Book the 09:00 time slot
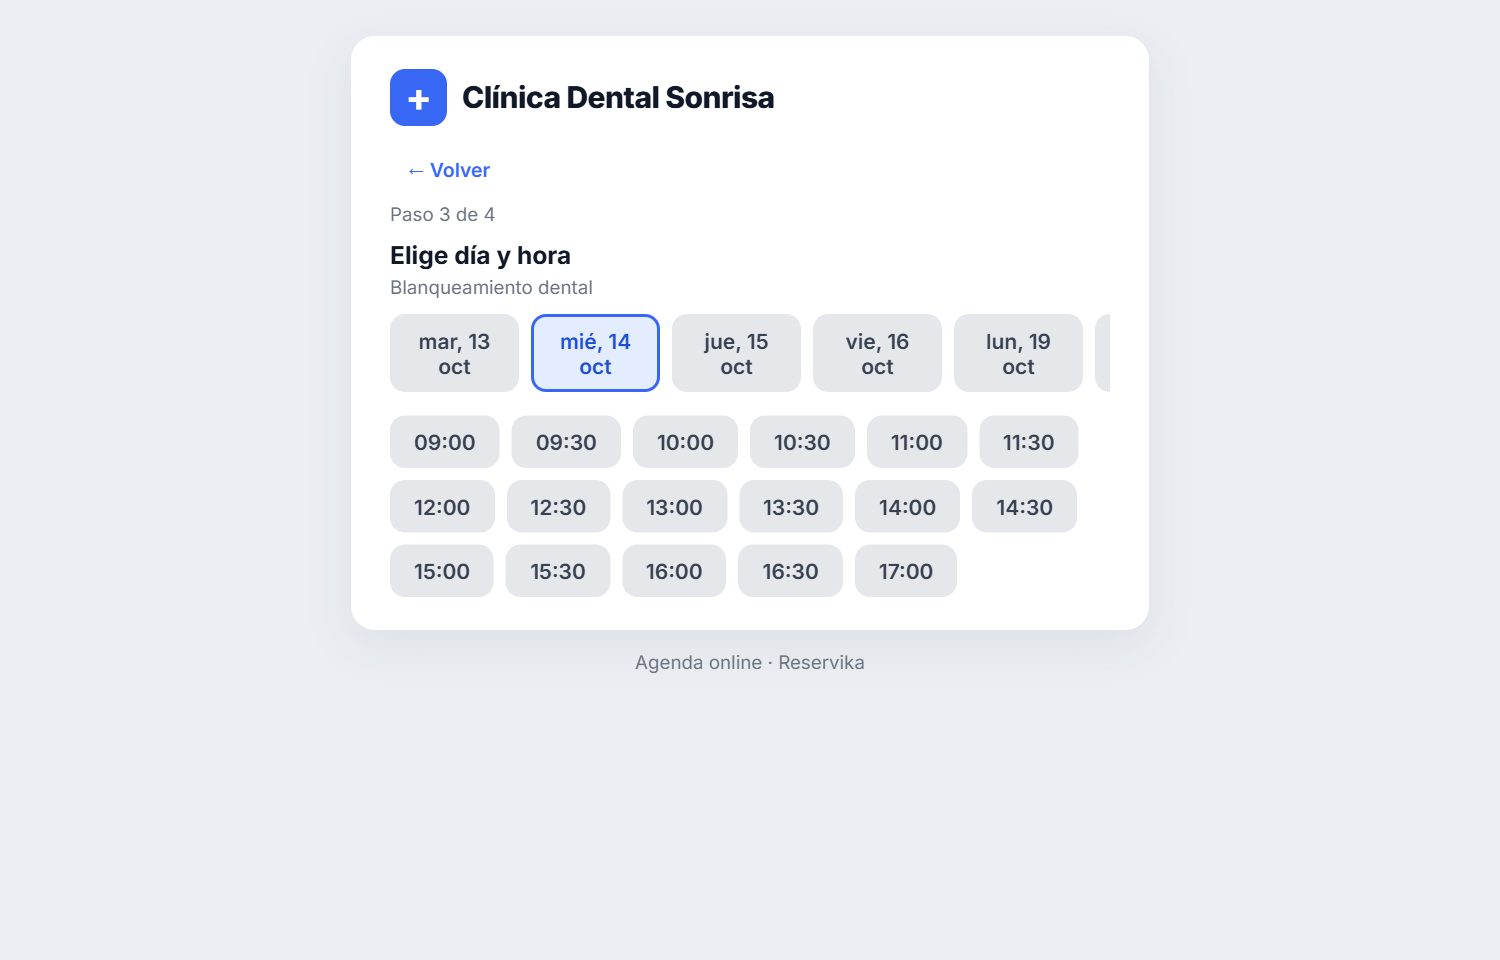 [444, 442]
